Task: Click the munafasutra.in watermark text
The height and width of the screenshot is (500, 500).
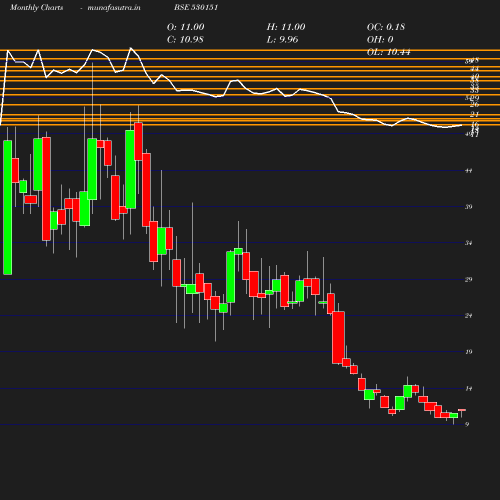Action: [x=114, y=7]
